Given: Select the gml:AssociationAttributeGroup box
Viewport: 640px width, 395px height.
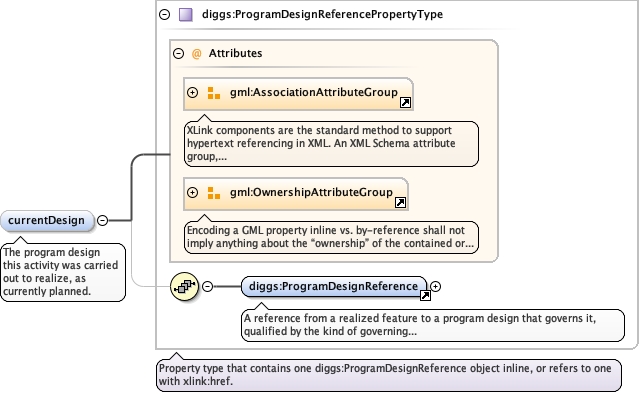Looking at the screenshot, I should 298,94.
